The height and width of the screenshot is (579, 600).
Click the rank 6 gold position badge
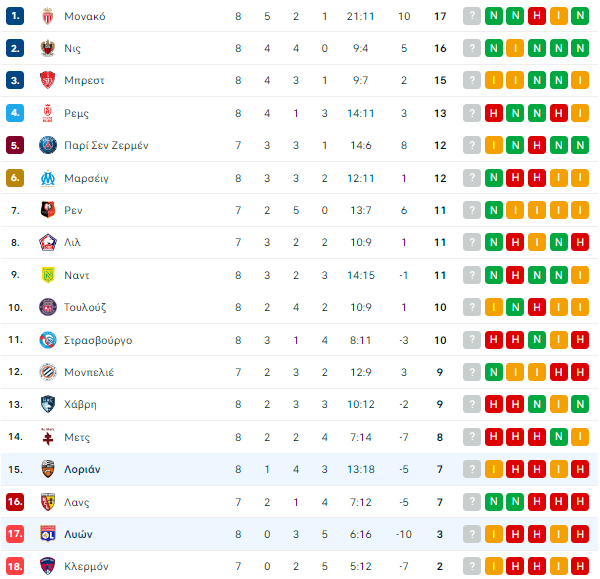coord(15,178)
